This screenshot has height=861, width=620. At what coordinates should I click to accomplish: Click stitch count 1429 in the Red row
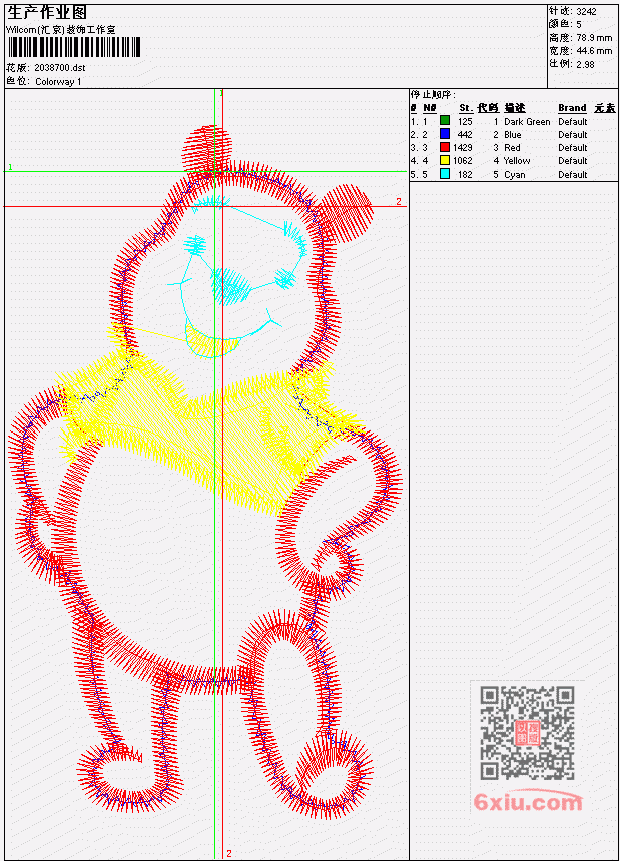click(463, 148)
